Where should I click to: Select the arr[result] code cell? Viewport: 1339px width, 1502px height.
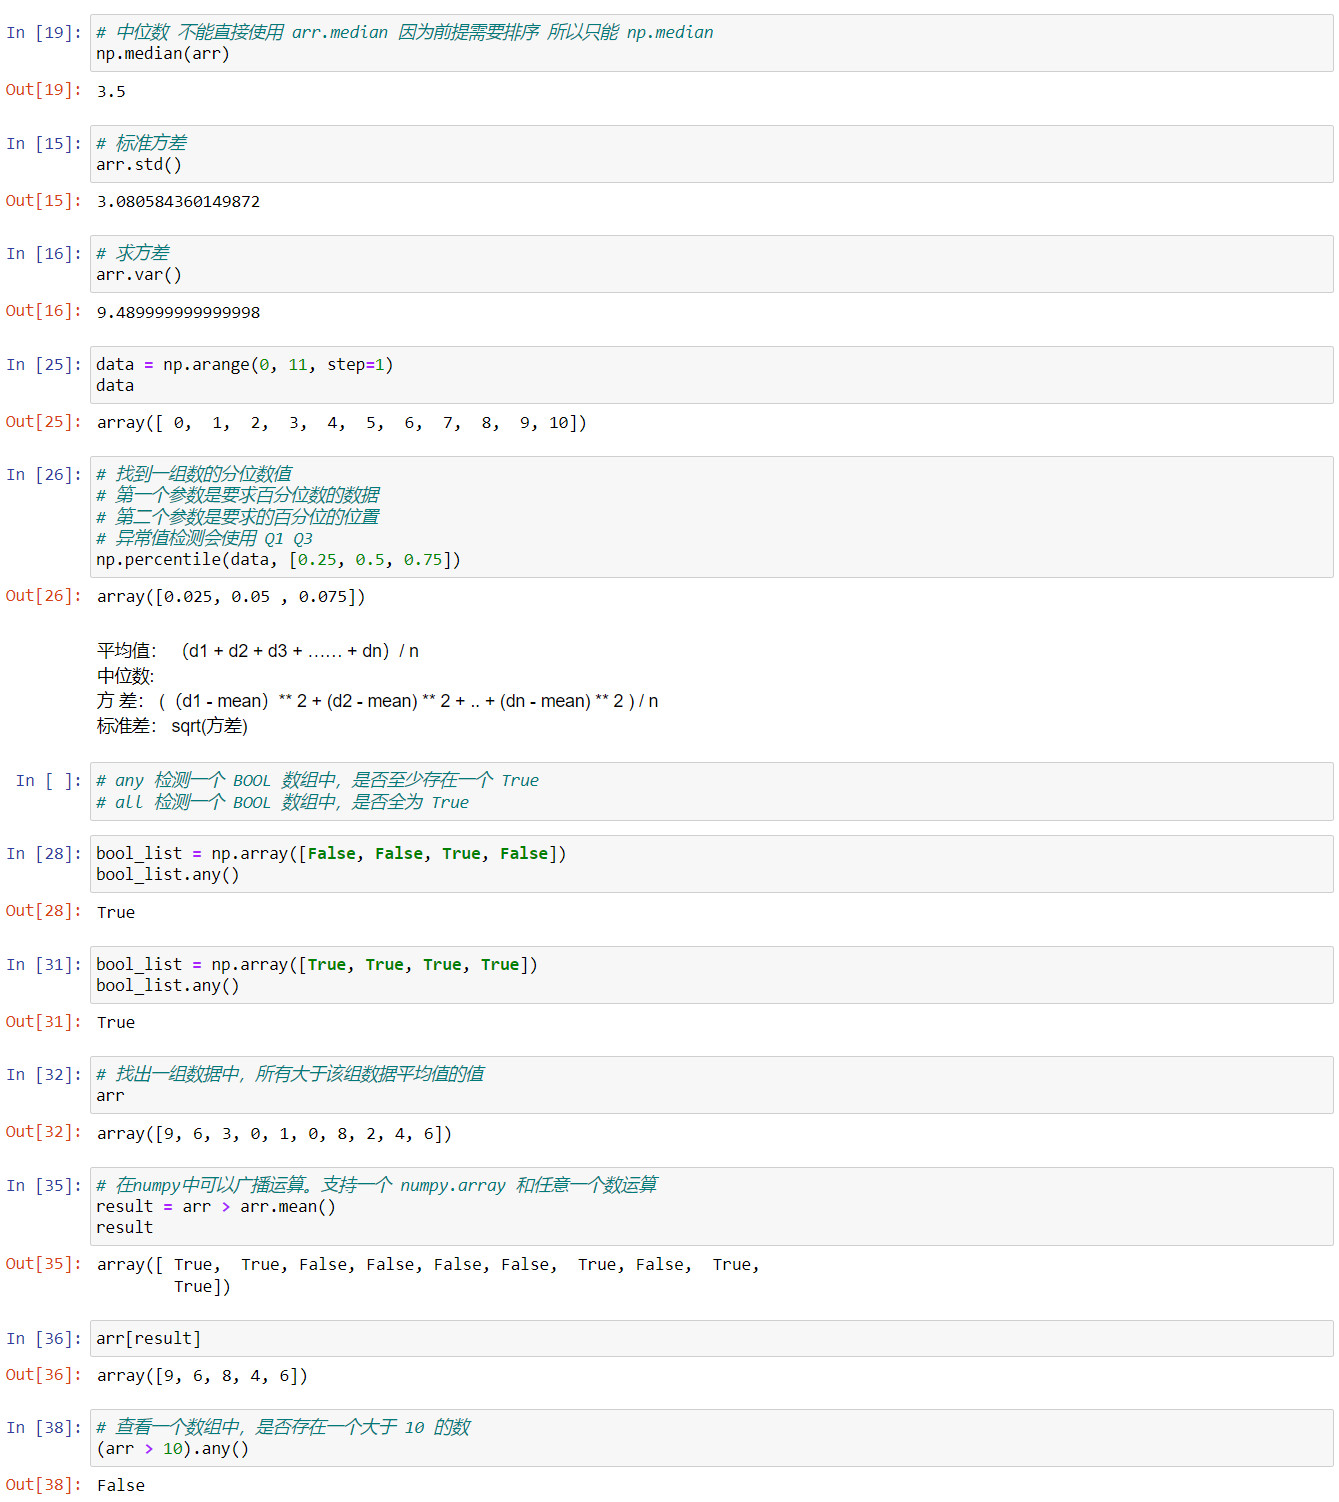(x=711, y=1339)
